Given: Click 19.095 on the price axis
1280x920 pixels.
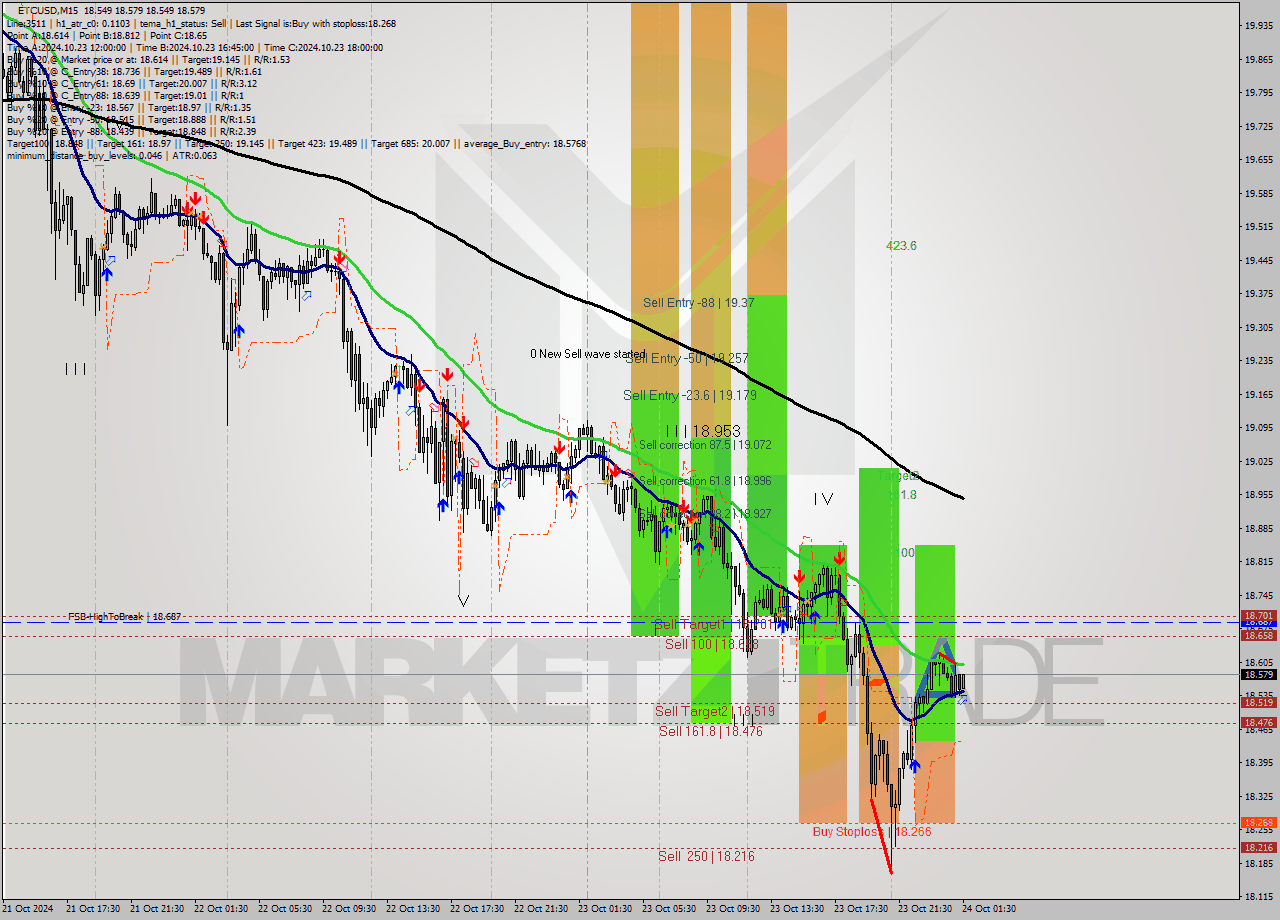Looking at the screenshot, I should click(x=1258, y=427).
